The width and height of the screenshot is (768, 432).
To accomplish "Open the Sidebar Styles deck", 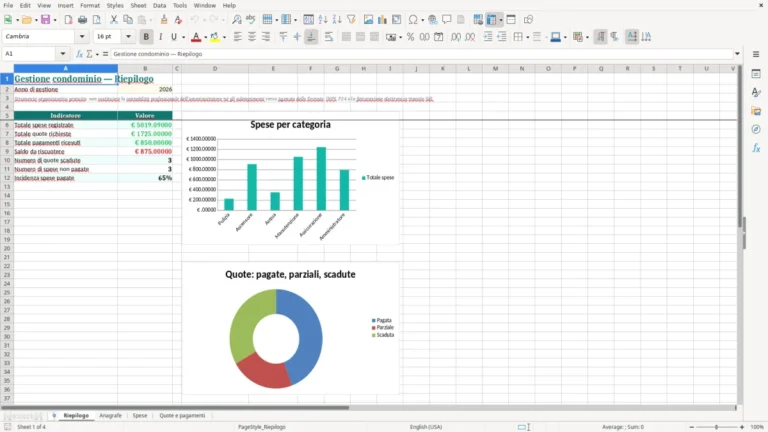I will pyautogui.click(x=756, y=93).
